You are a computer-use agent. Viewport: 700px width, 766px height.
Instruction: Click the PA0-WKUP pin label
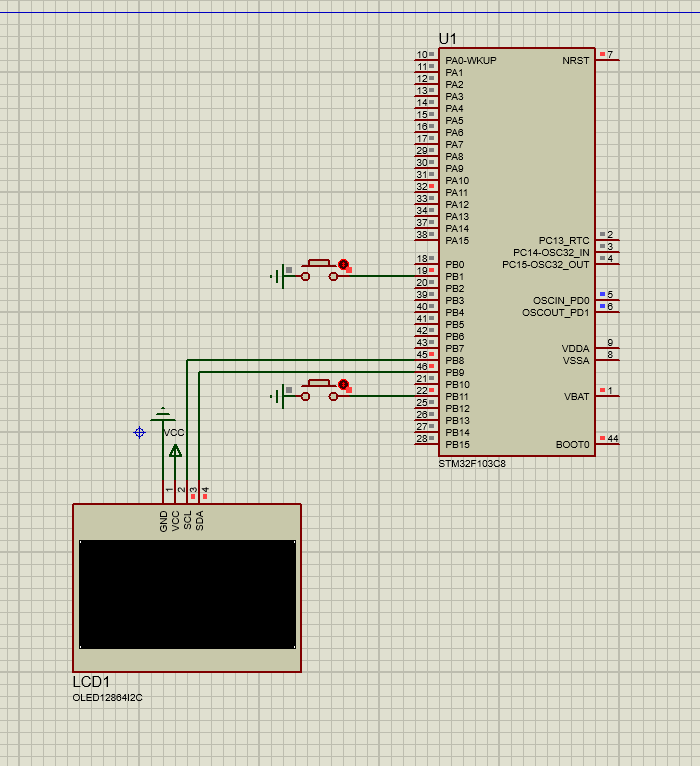pyautogui.click(x=470, y=61)
